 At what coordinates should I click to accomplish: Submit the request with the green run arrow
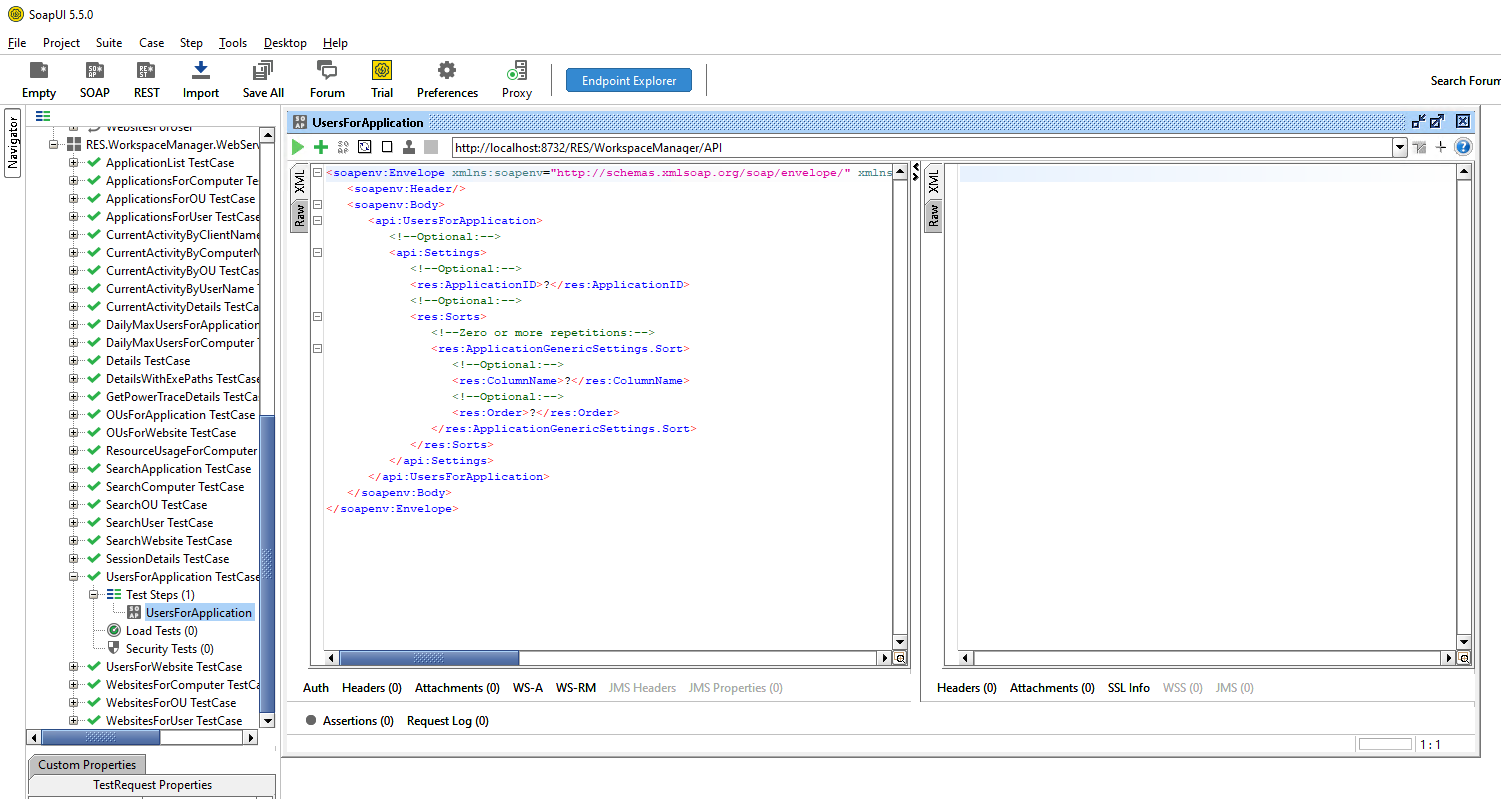297,146
